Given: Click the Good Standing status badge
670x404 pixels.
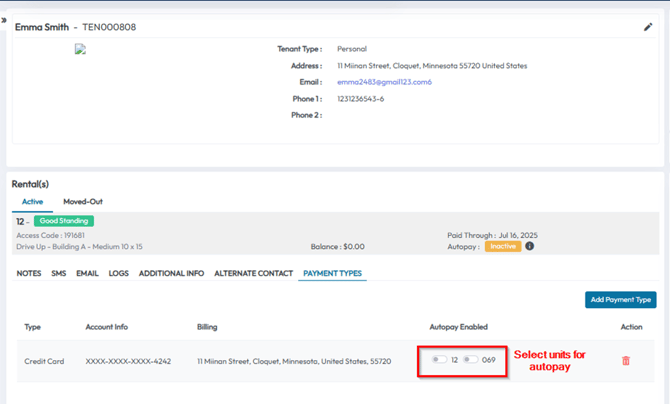Looking at the screenshot, I should (63, 221).
